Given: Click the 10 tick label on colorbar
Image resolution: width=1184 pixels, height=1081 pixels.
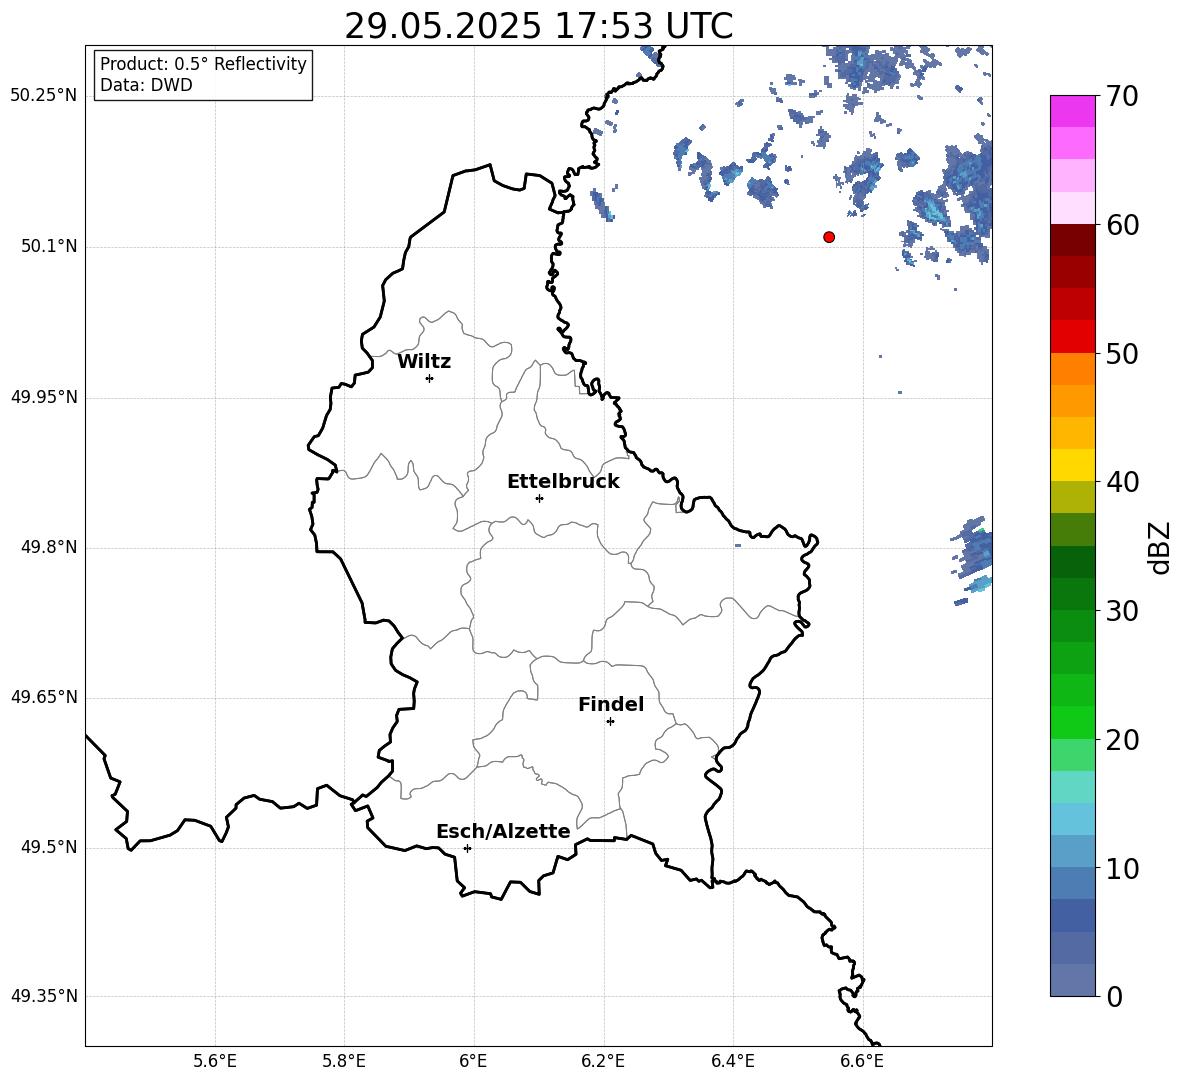Looking at the screenshot, I should [1122, 869].
